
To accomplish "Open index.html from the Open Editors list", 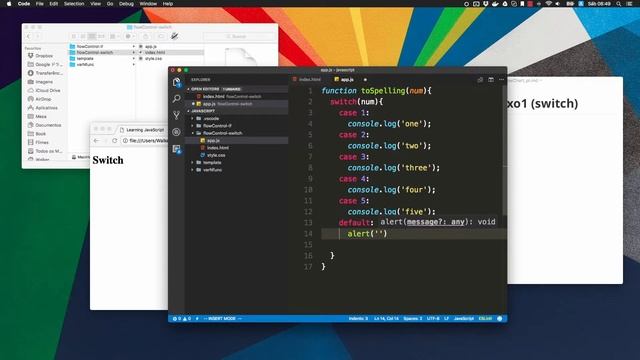I will (237, 96).
